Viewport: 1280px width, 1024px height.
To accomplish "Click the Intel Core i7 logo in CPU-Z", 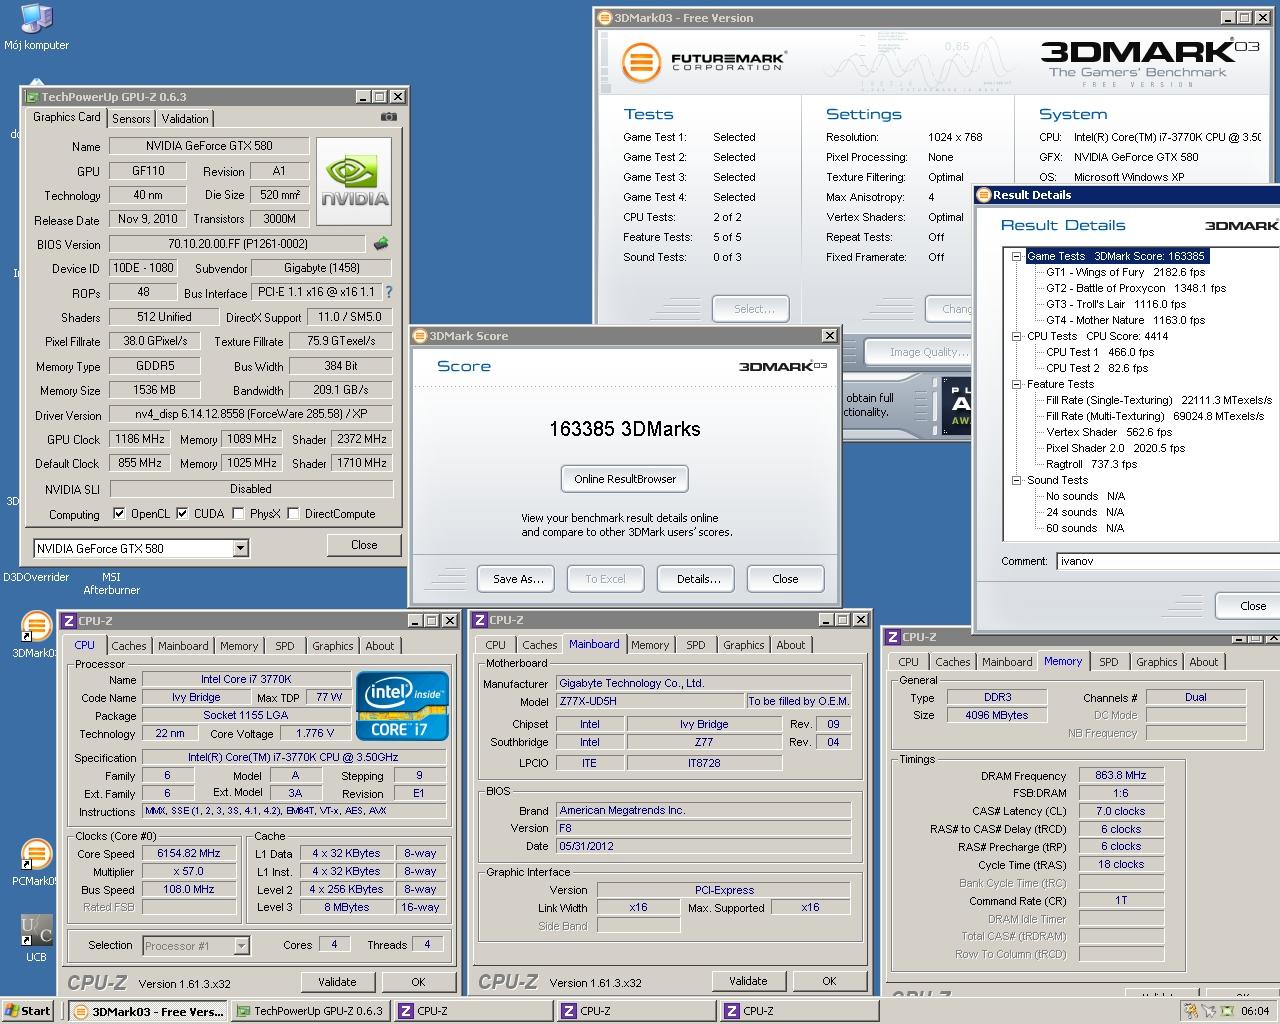I will (x=402, y=705).
